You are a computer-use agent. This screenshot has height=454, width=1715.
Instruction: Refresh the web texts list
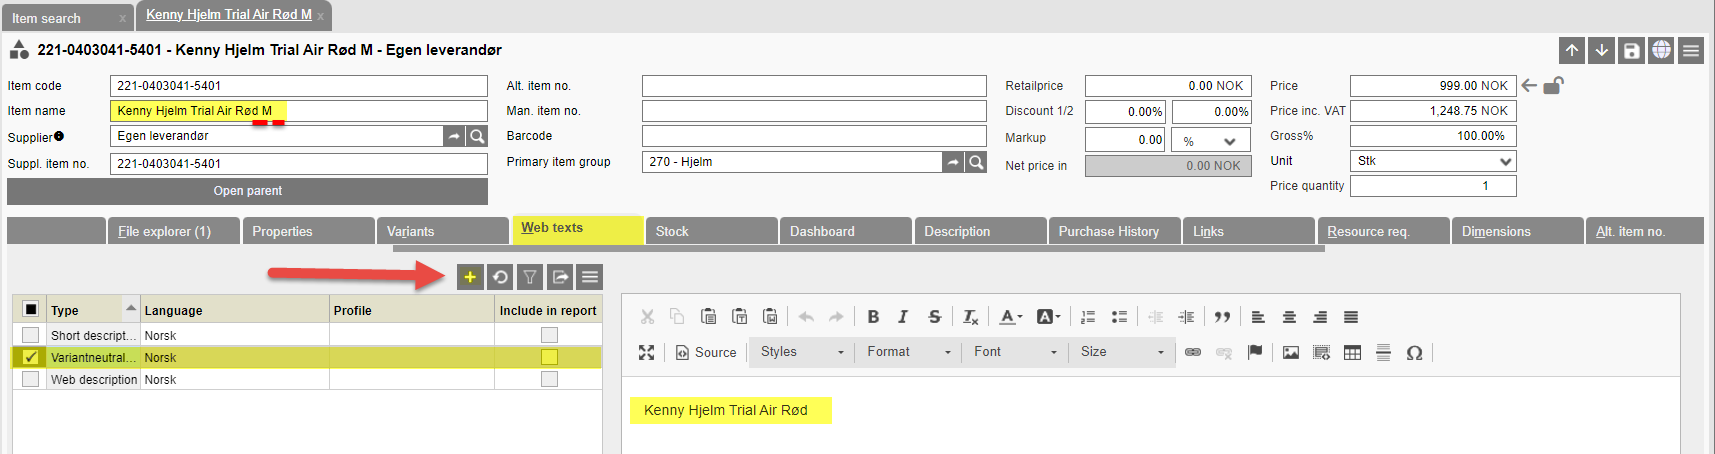point(500,277)
